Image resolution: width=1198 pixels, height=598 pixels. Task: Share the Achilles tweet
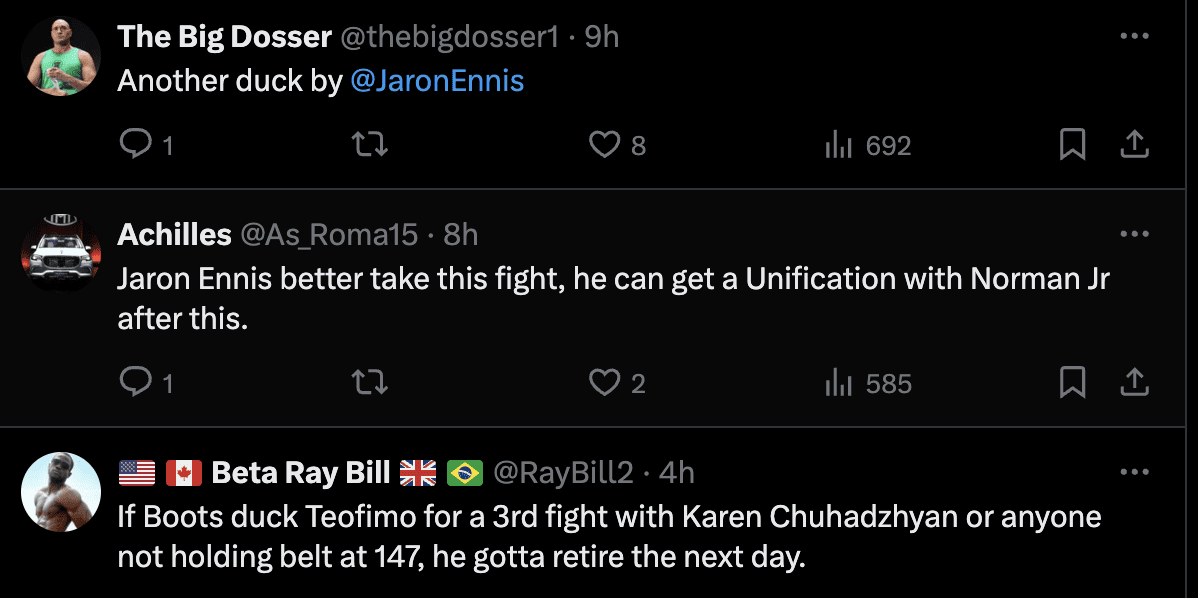tap(1133, 382)
